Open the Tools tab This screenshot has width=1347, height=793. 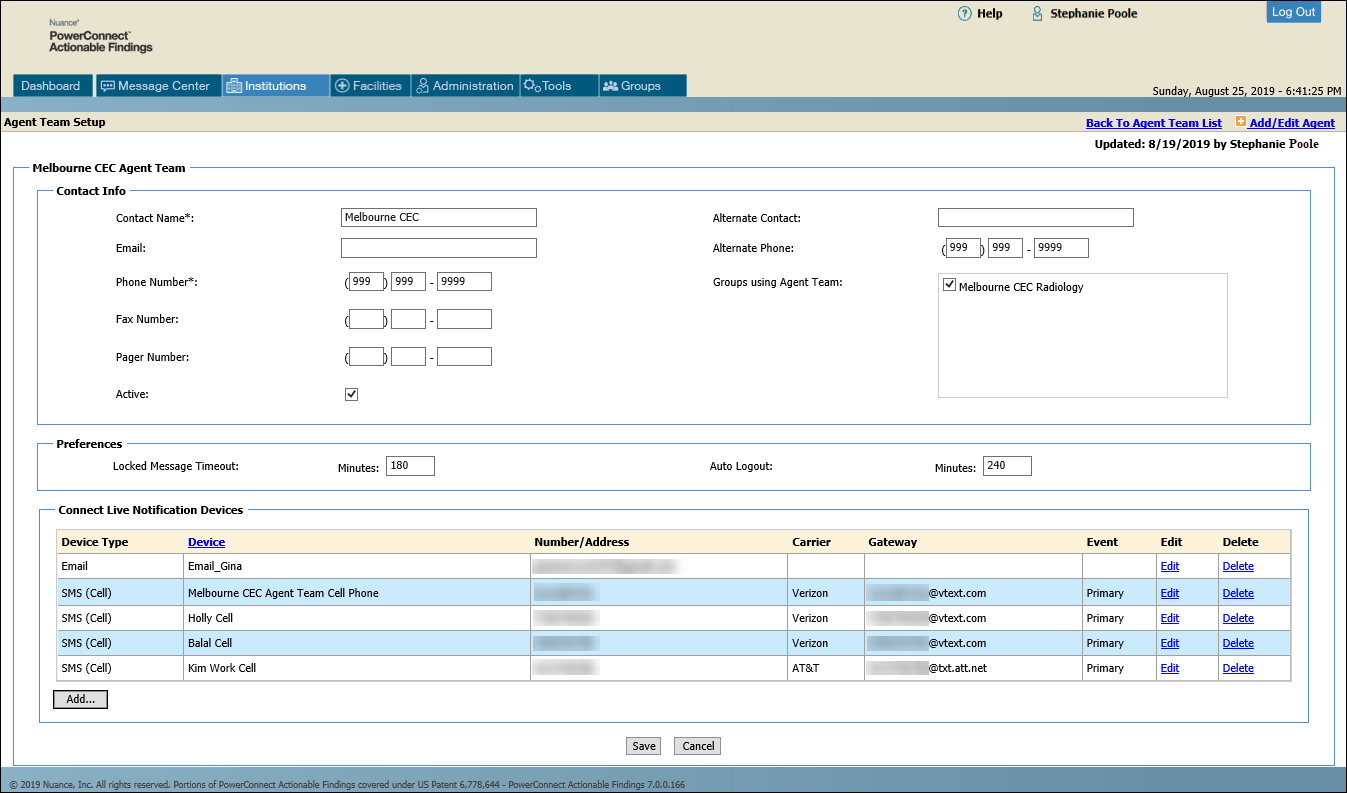(558, 86)
